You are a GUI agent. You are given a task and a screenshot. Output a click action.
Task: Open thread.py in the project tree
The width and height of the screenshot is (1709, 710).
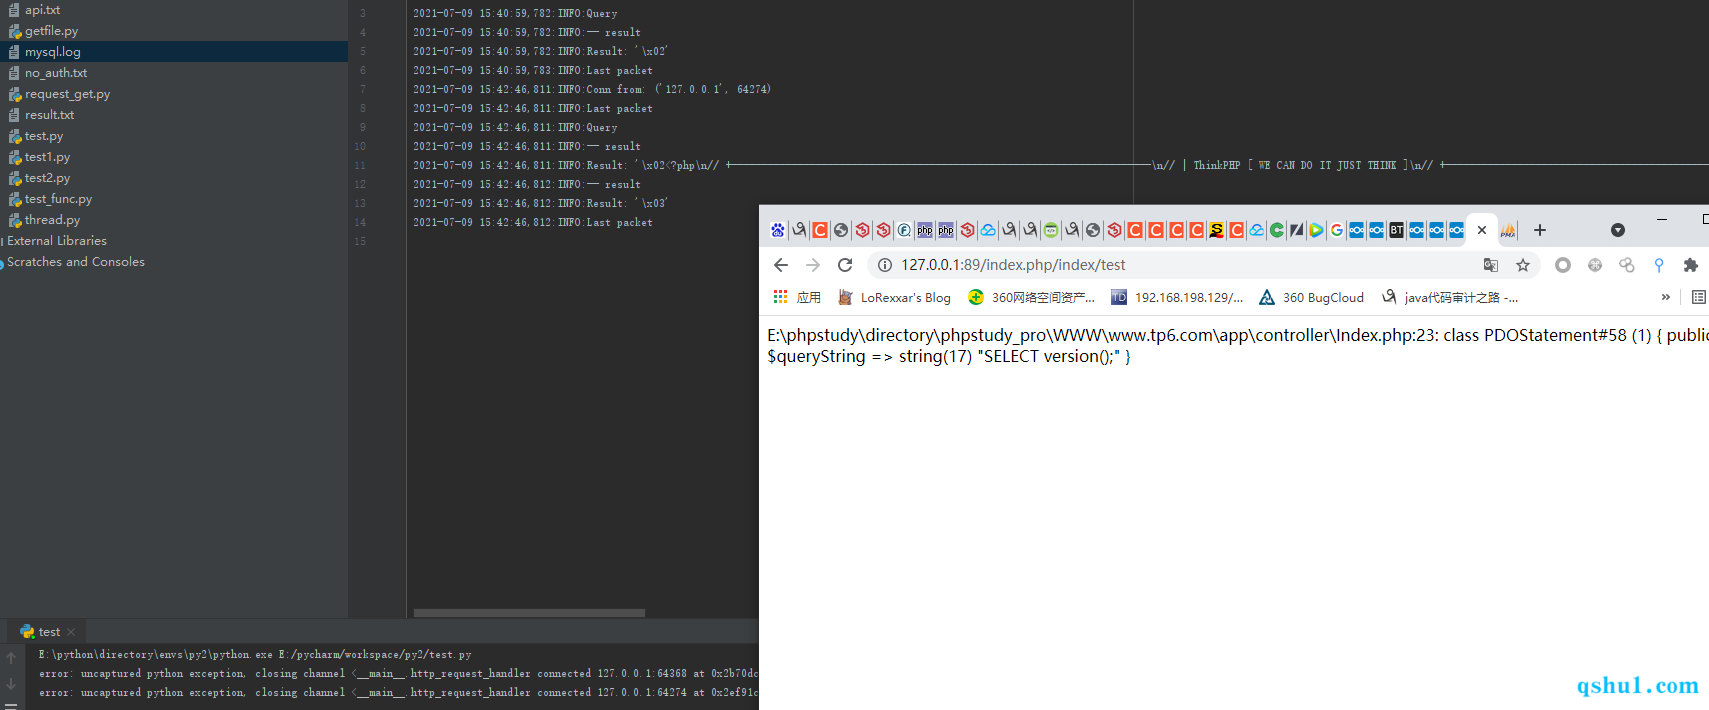coord(52,220)
